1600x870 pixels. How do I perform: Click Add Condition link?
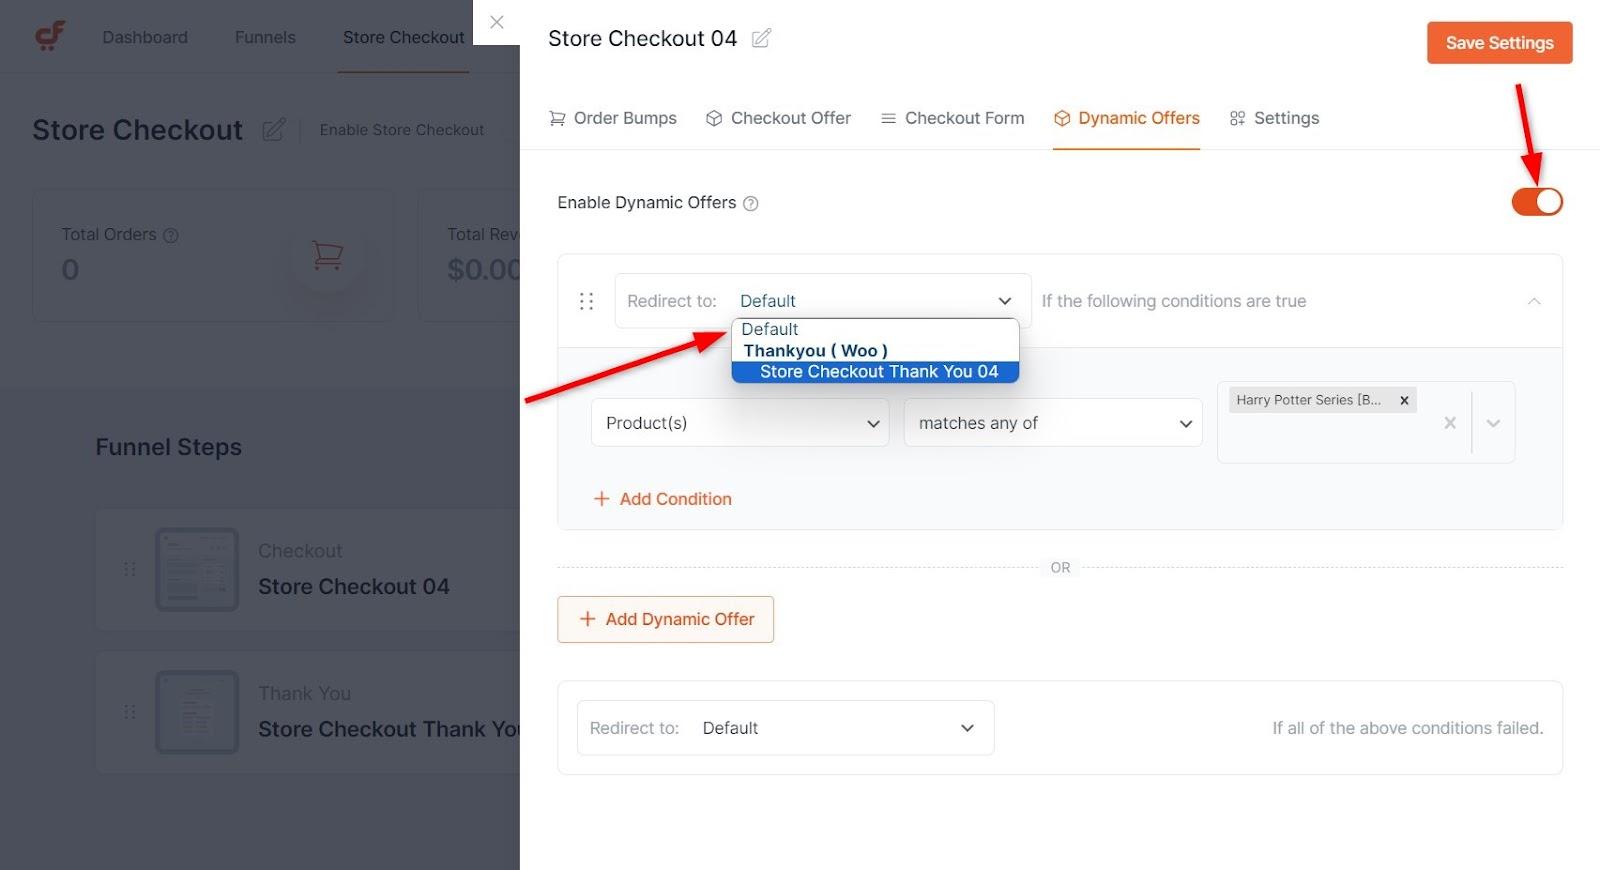coord(663,499)
